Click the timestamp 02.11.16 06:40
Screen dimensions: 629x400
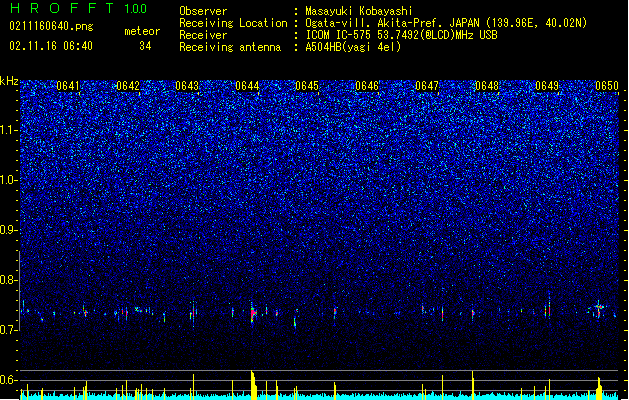(51, 46)
